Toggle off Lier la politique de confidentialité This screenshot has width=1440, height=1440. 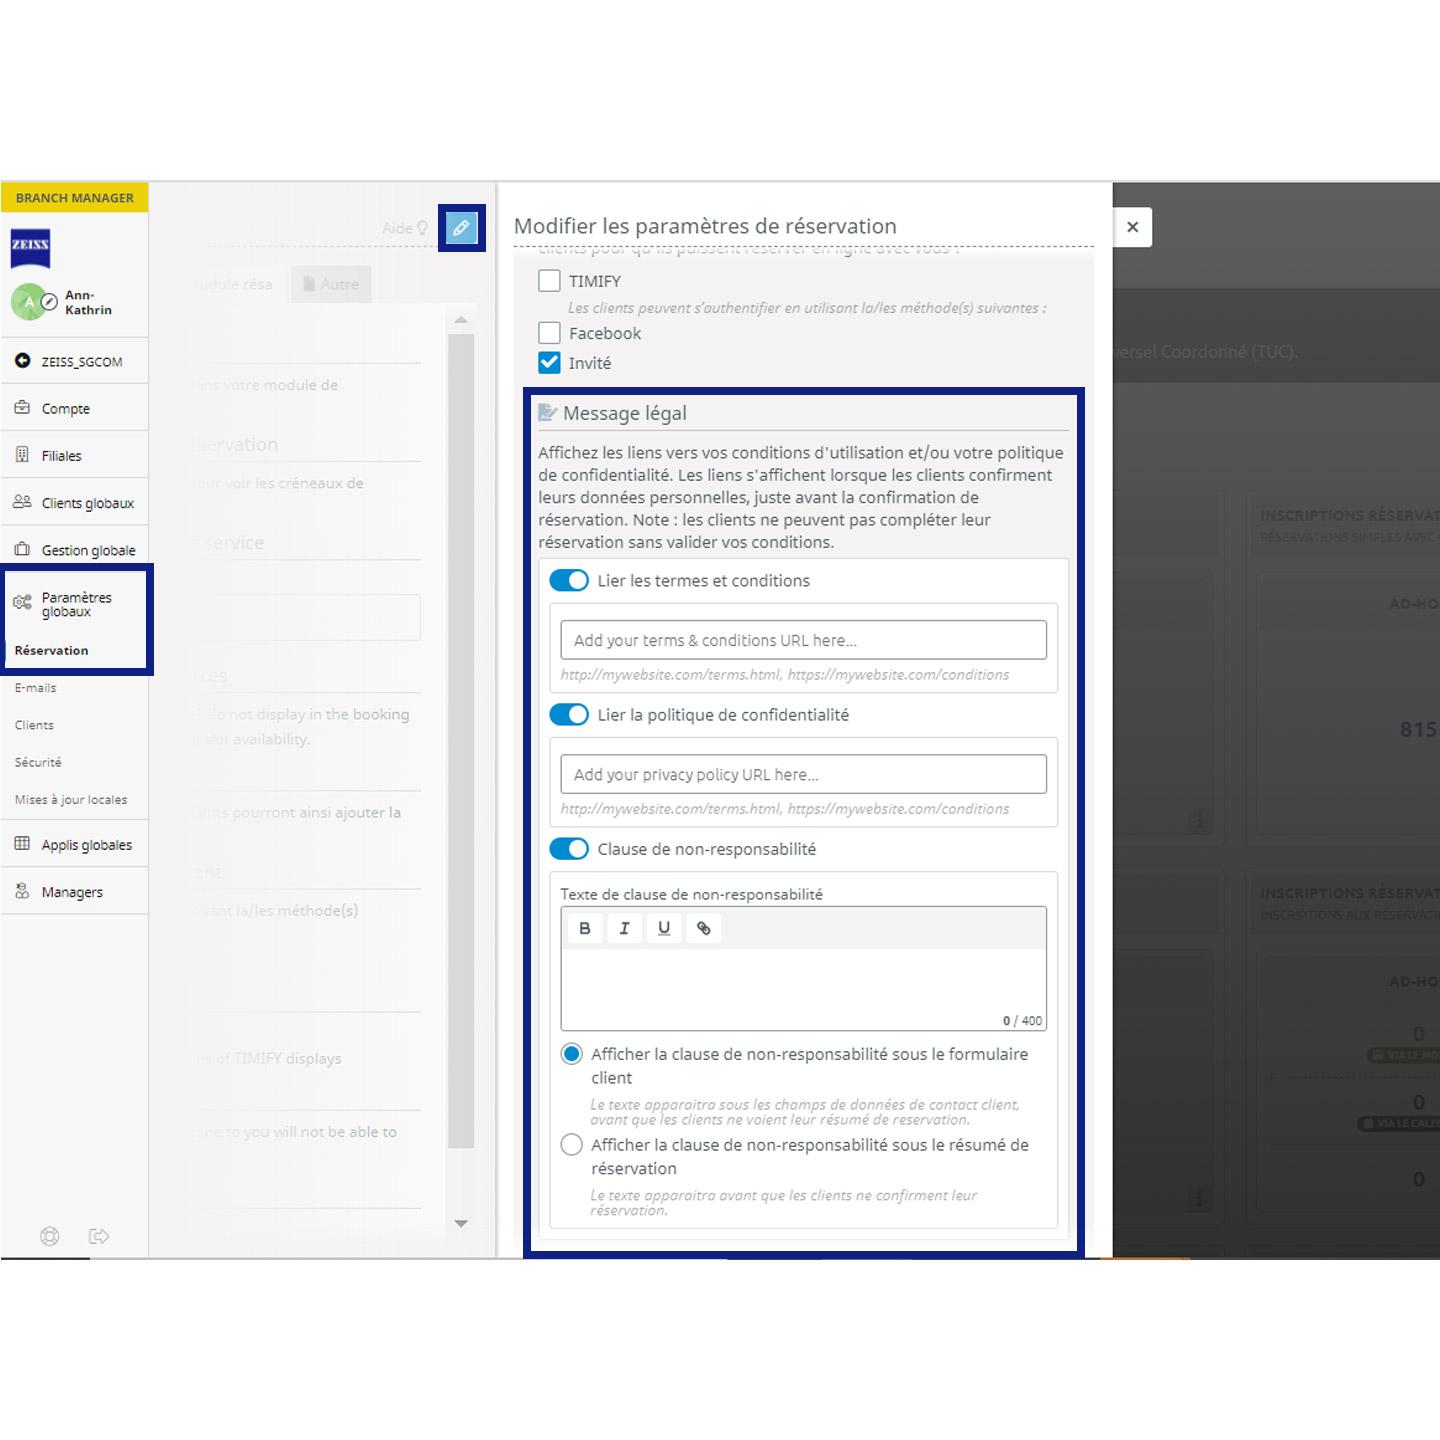click(x=569, y=714)
